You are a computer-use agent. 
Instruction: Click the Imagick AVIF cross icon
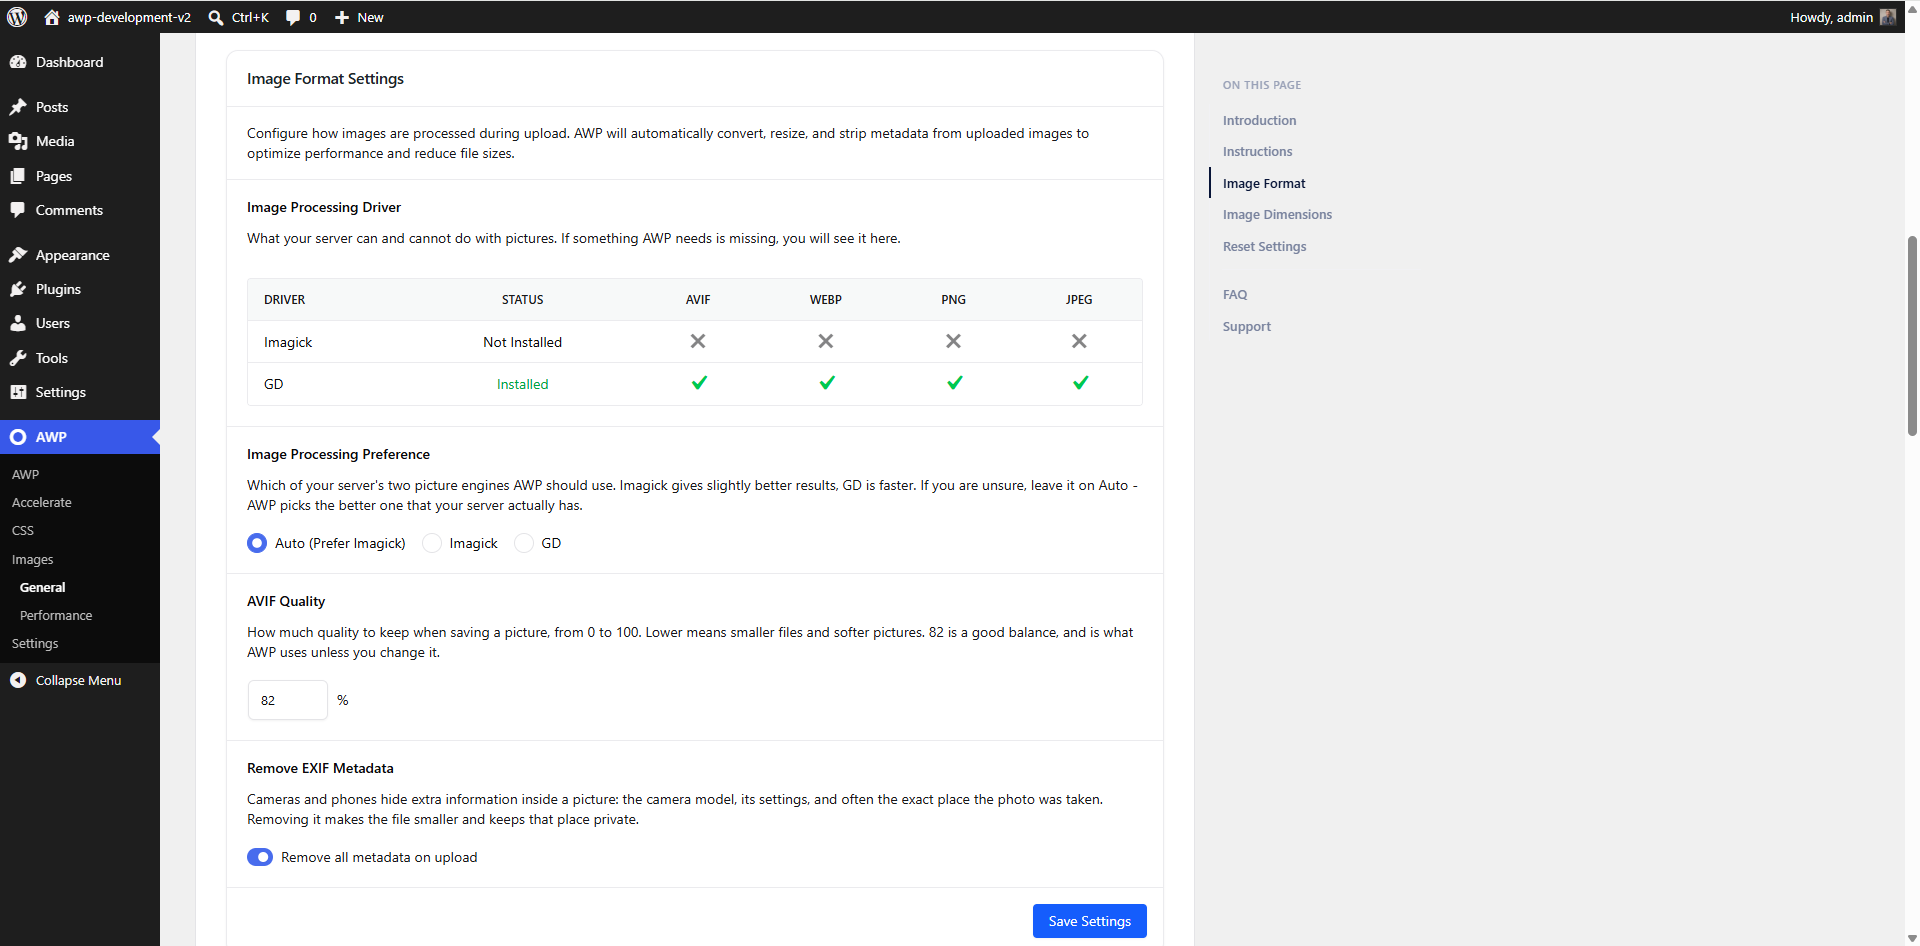[698, 341]
